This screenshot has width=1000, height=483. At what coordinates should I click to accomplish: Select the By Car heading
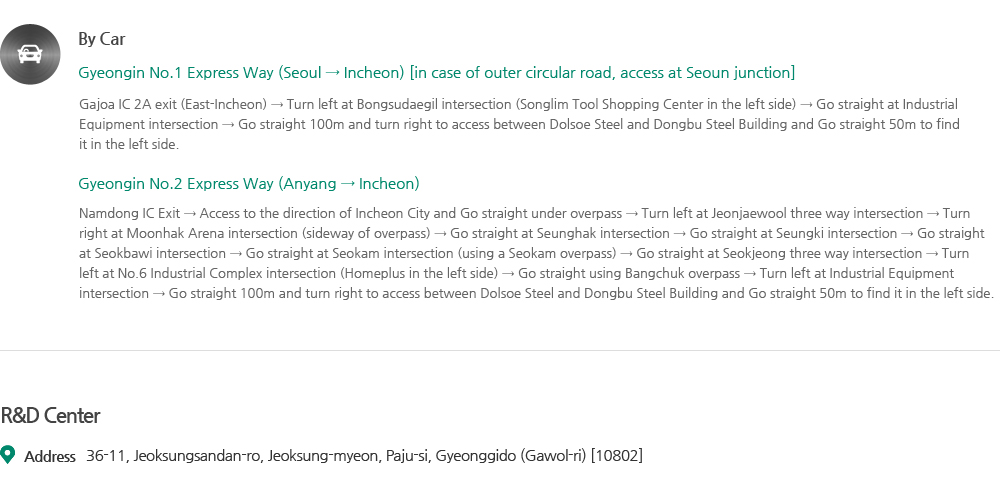click(x=101, y=39)
